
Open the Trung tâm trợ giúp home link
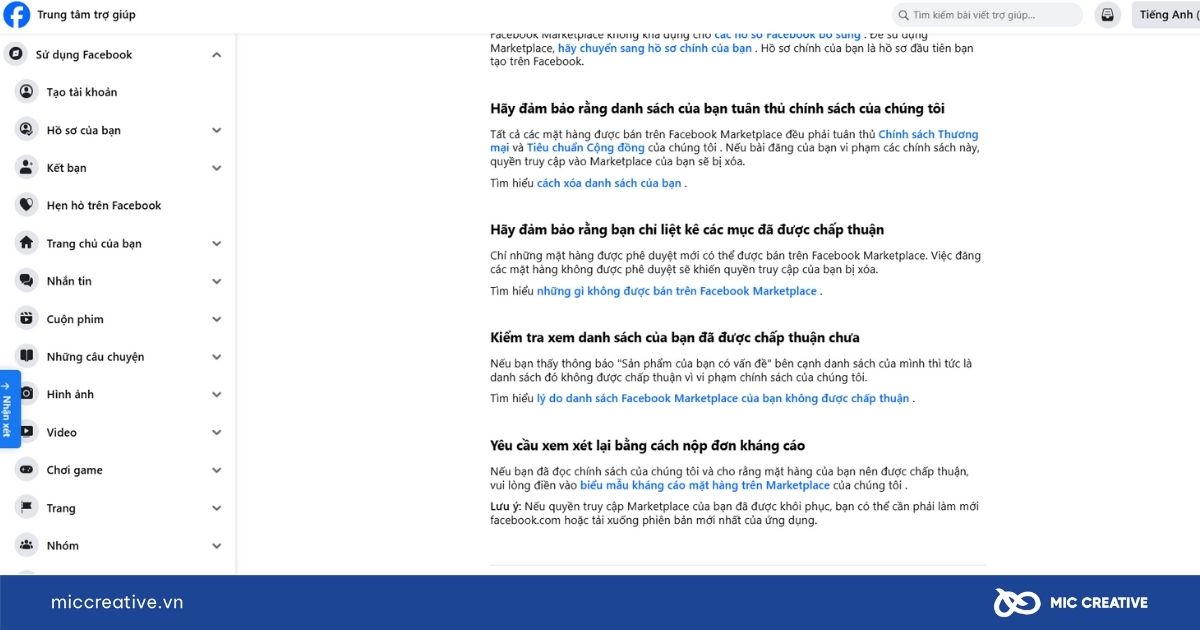(86, 15)
